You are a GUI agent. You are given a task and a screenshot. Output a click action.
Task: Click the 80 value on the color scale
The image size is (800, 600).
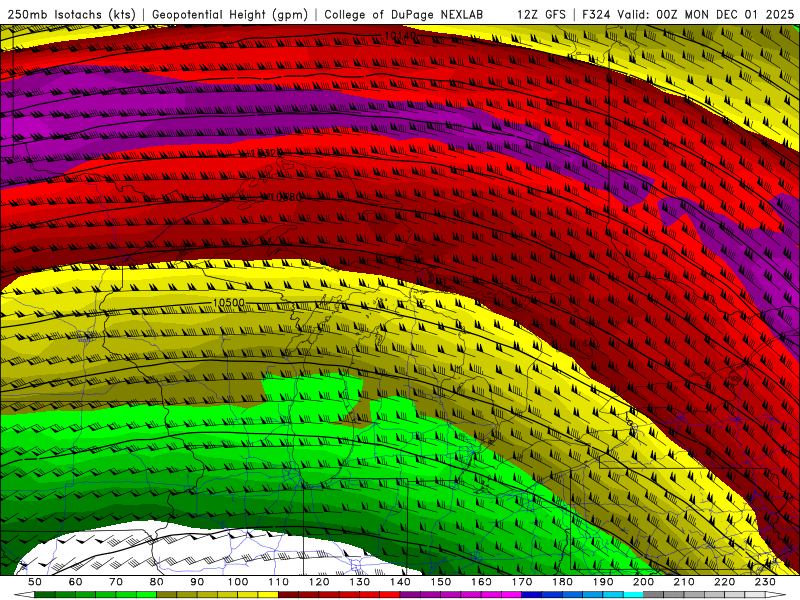[157, 582]
